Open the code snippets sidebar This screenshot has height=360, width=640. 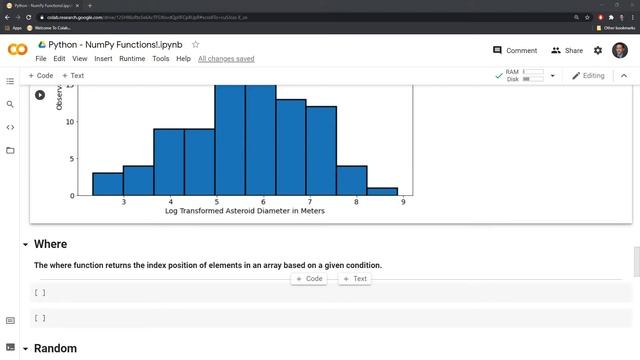(x=10, y=127)
